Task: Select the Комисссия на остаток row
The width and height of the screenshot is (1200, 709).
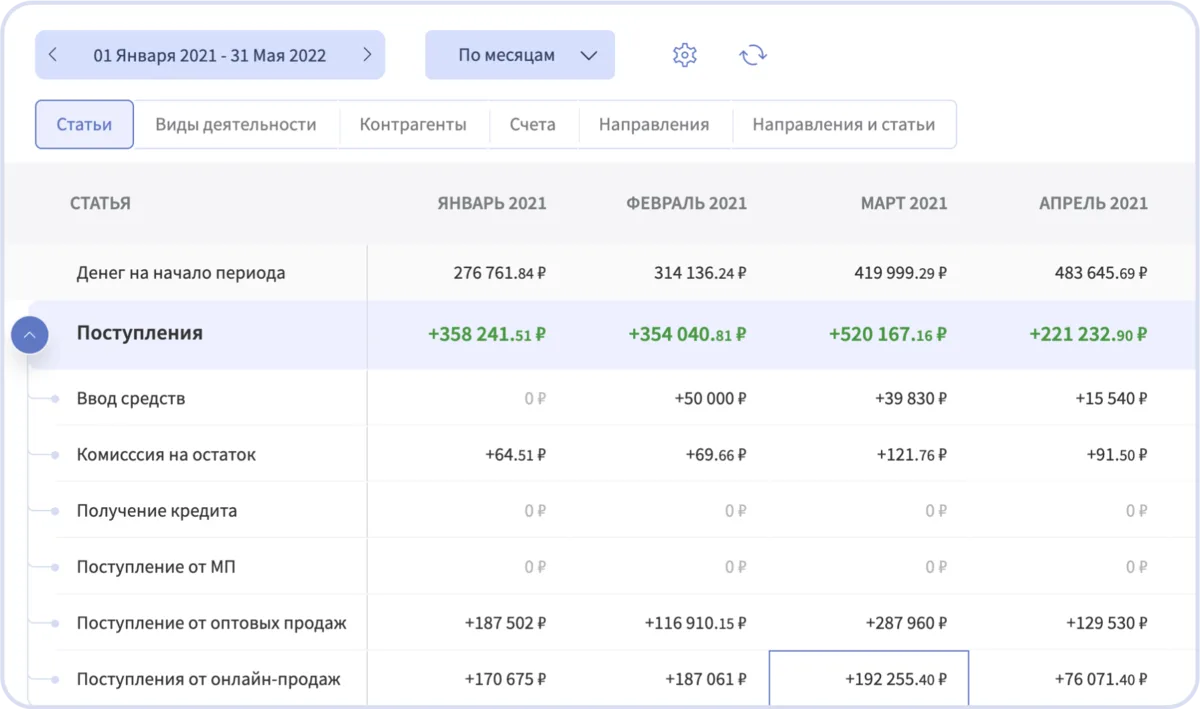Action: (x=166, y=454)
